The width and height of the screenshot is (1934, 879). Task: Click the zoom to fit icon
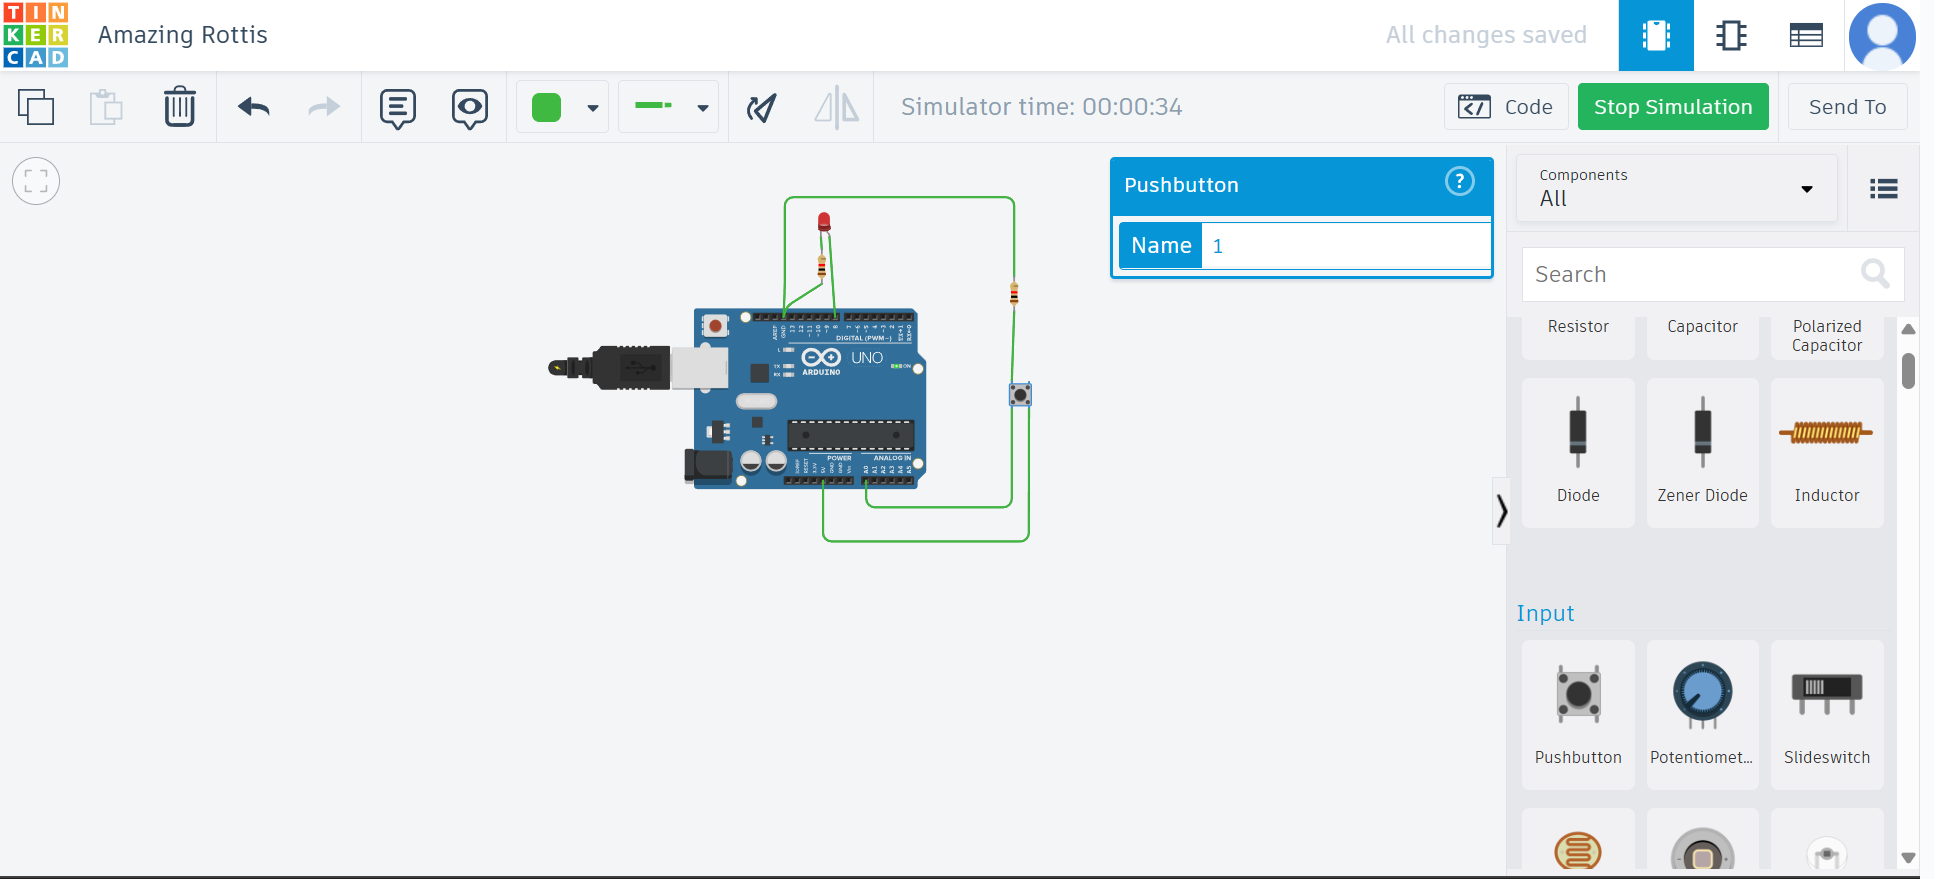[36, 181]
